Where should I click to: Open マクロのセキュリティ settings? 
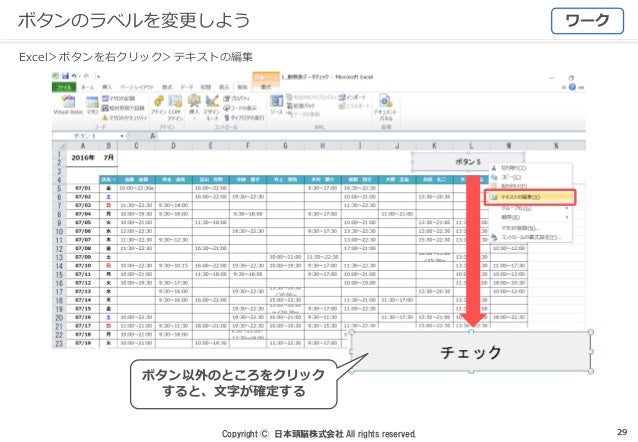(x=125, y=118)
